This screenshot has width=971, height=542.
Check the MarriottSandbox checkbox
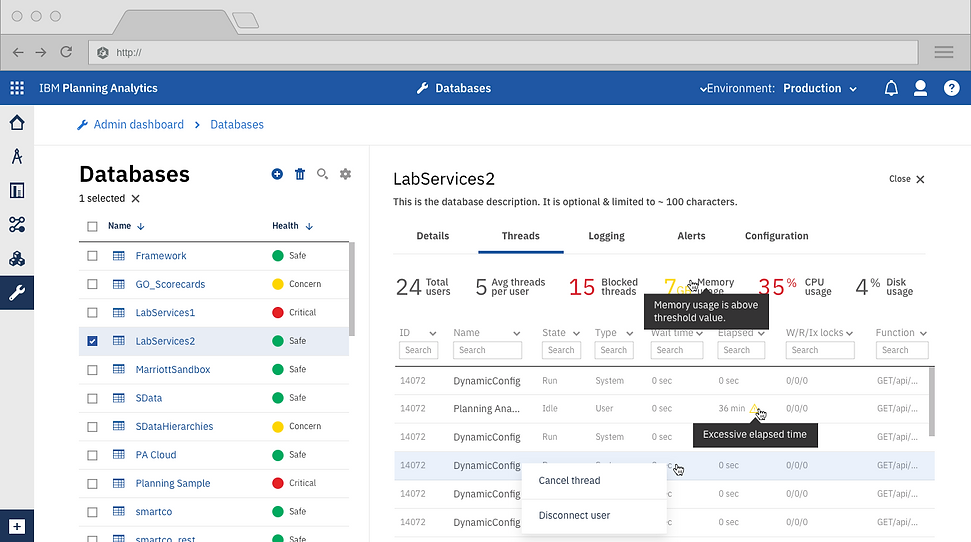point(92,370)
